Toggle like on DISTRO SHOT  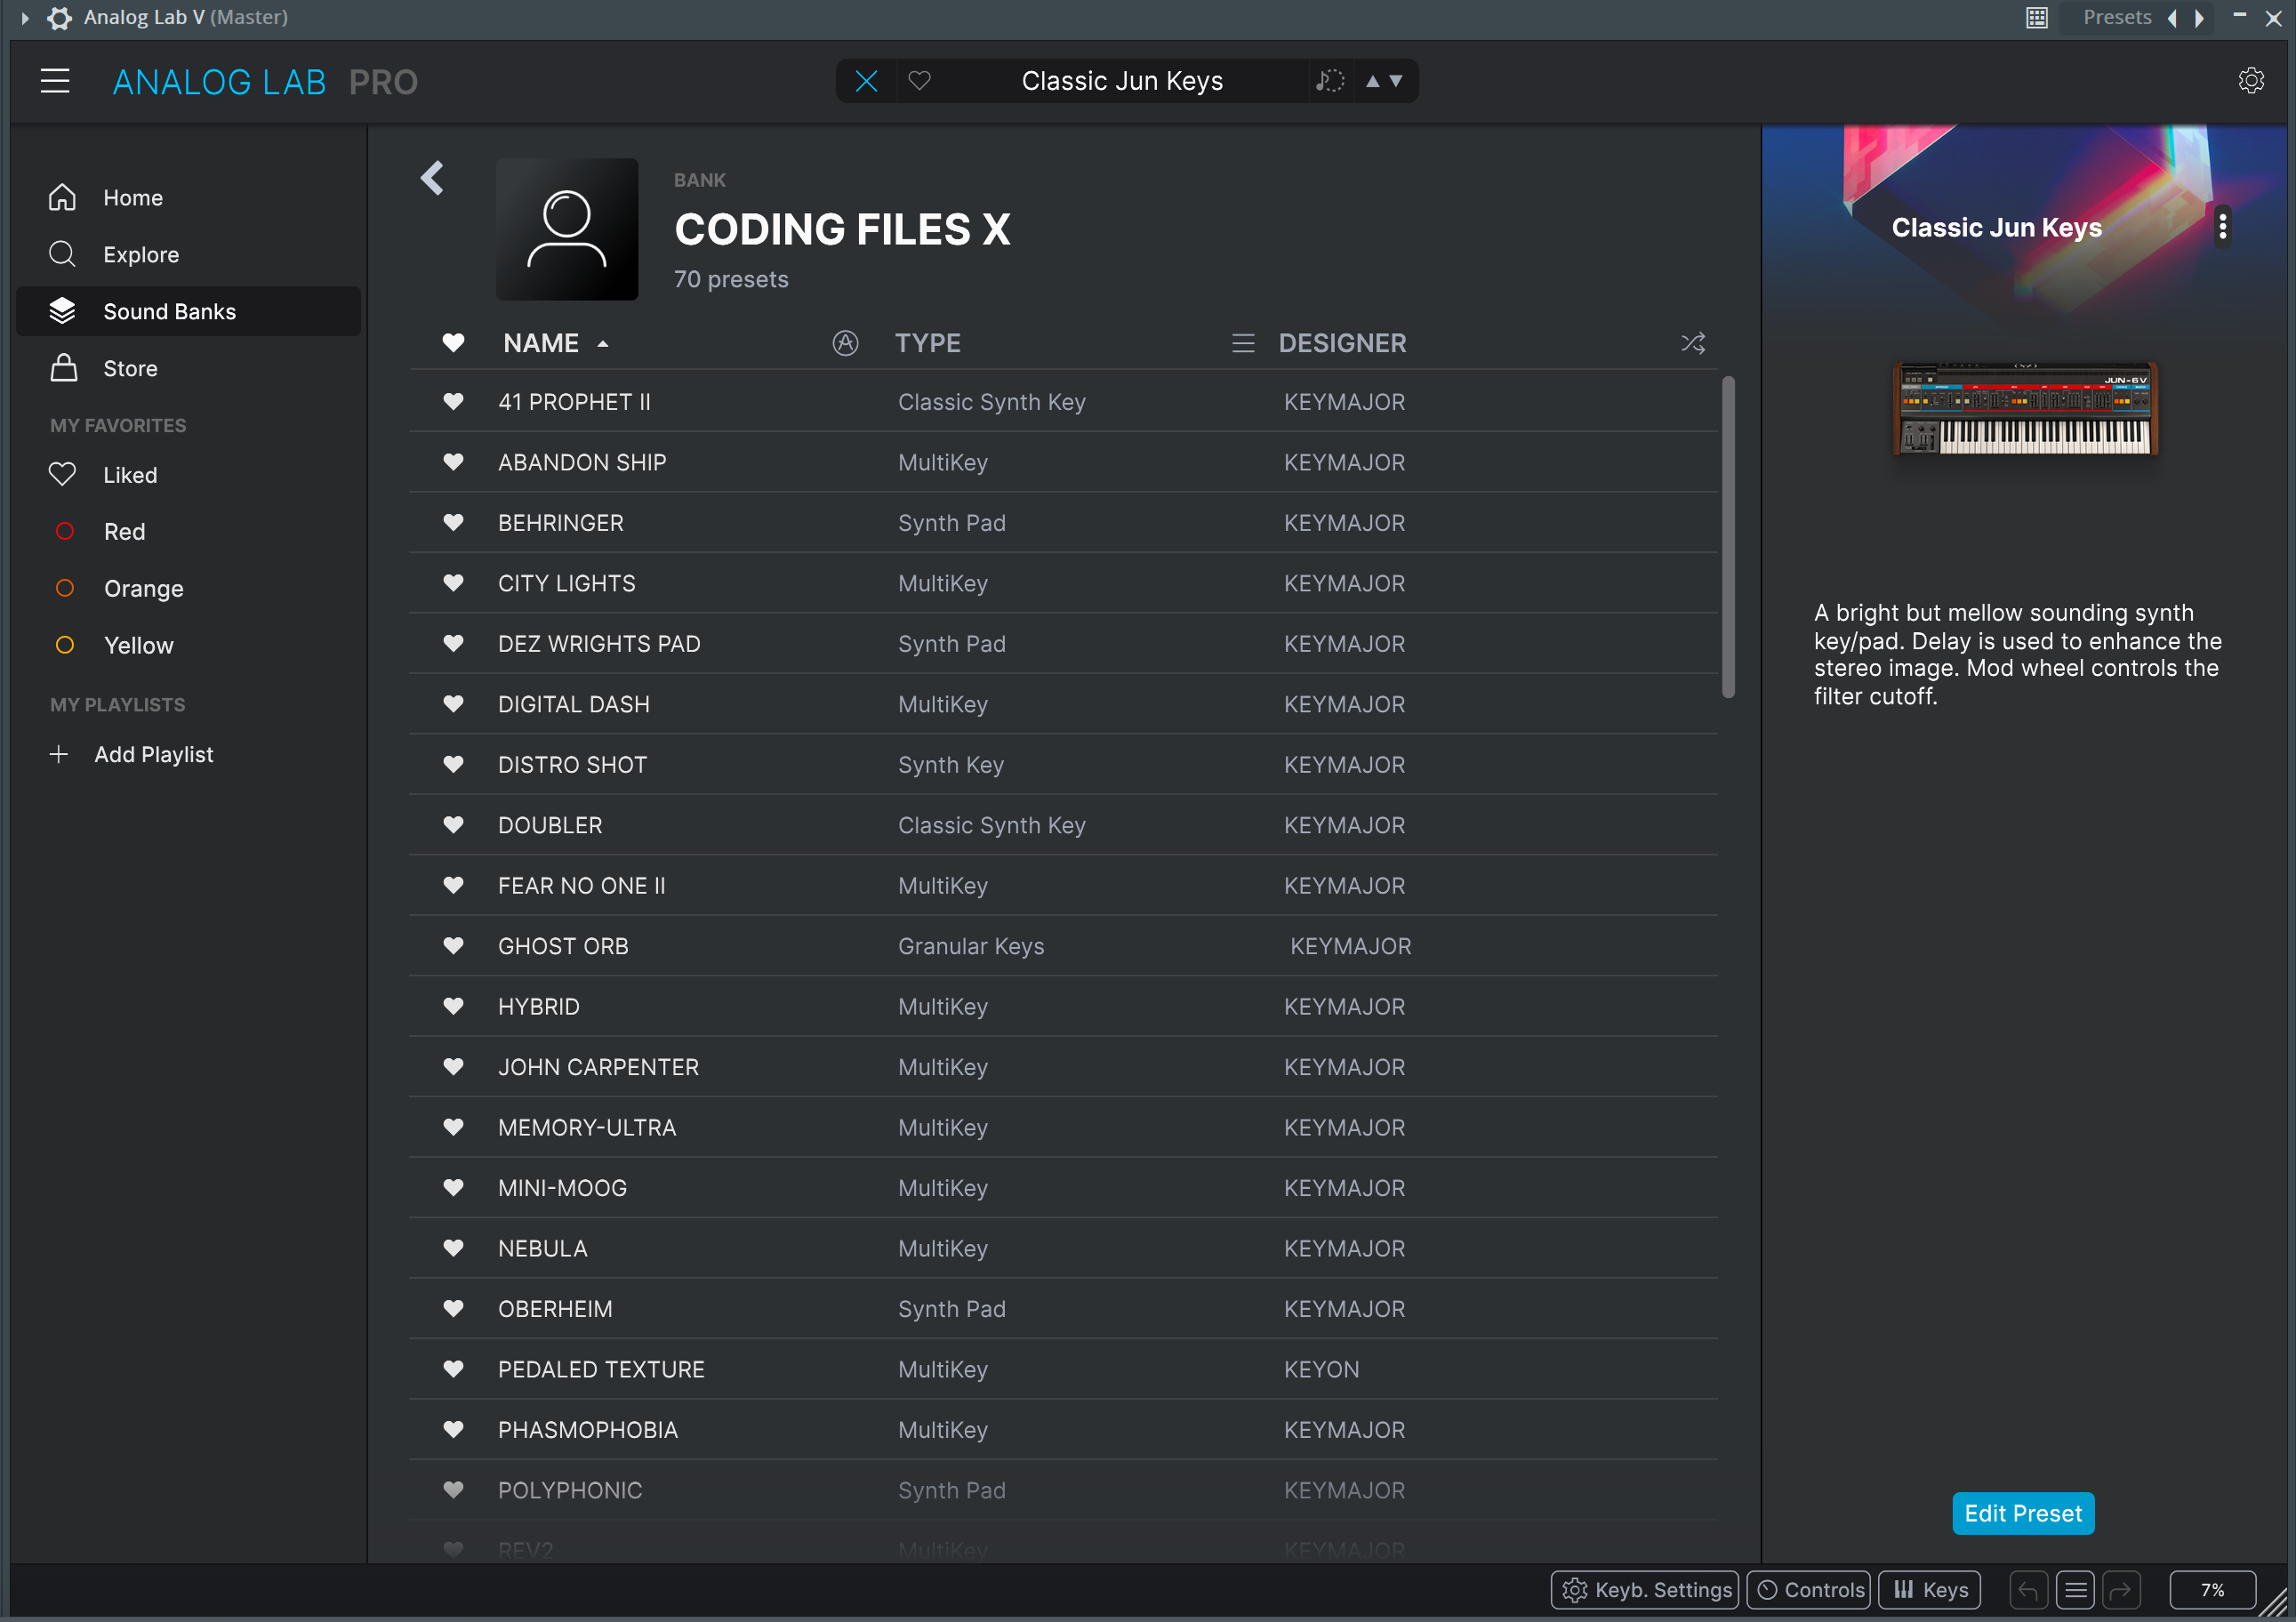point(453,765)
